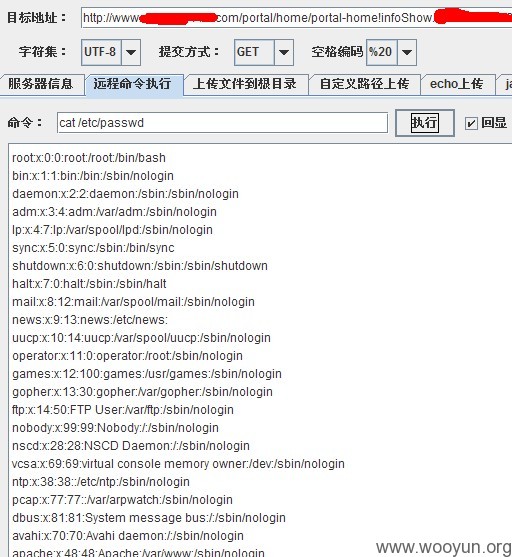This screenshot has height=557, width=512.
Task: Click the command field containing cat /etc/passwd
Action: 222,123
